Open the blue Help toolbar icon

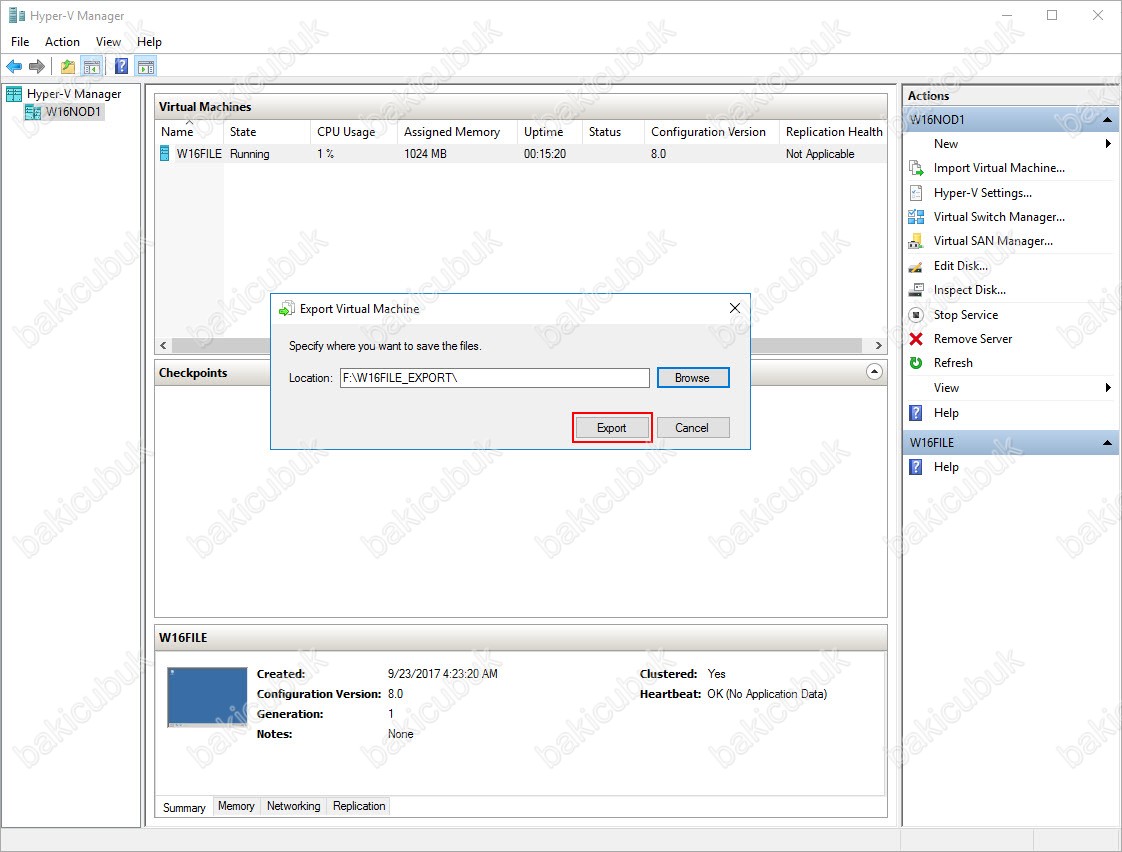(122, 67)
